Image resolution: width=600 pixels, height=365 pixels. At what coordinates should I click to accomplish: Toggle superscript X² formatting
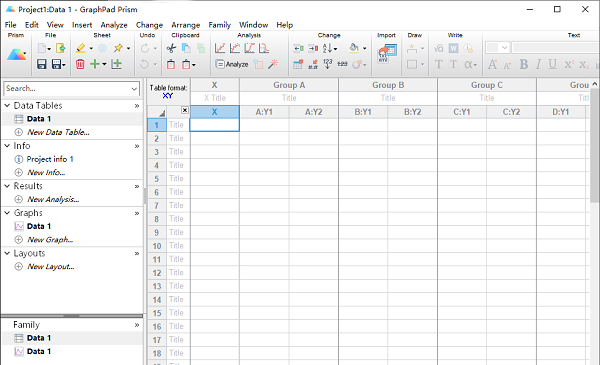pyautogui.click(x=569, y=64)
